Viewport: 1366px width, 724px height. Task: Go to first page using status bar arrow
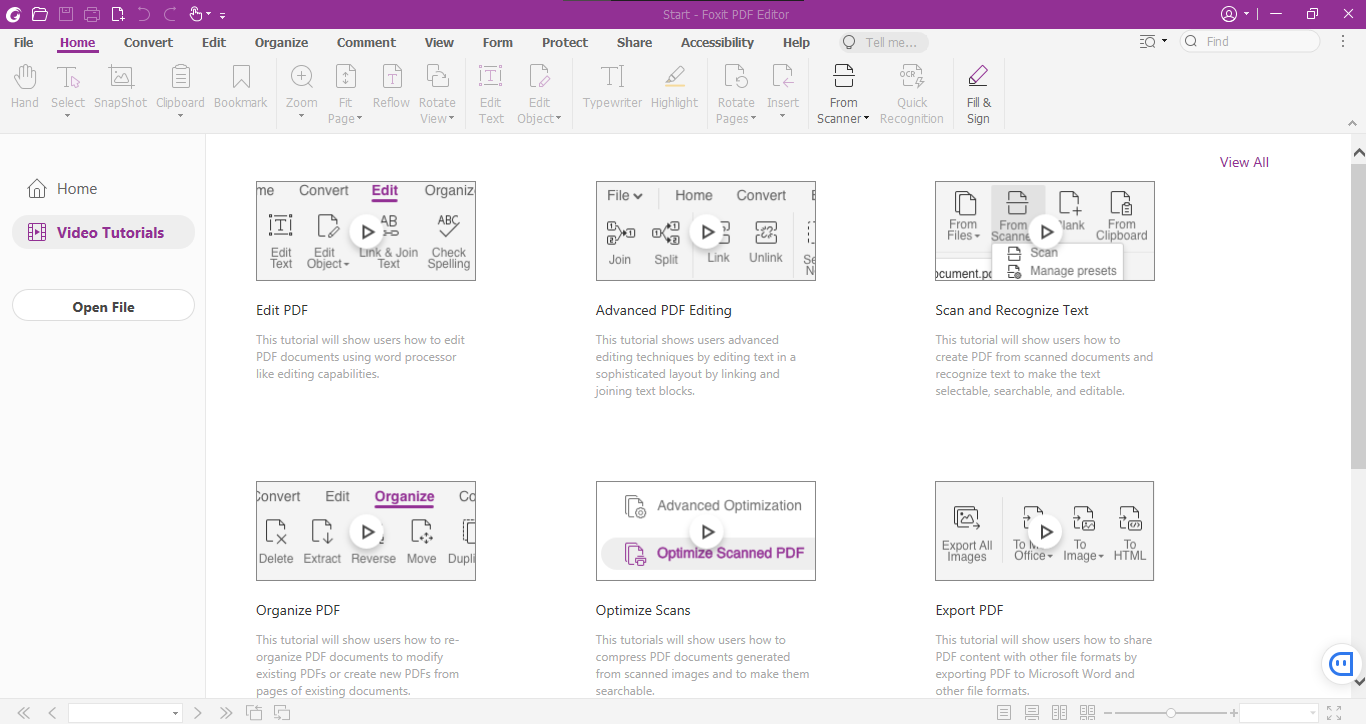click(x=24, y=713)
